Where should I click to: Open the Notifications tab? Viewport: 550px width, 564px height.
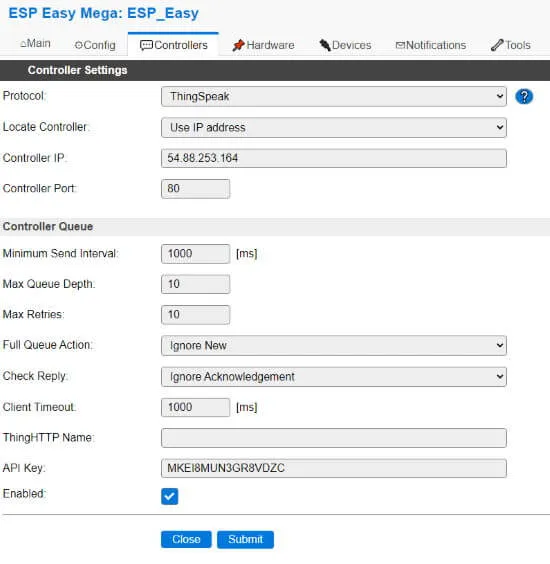(x=431, y=45)
